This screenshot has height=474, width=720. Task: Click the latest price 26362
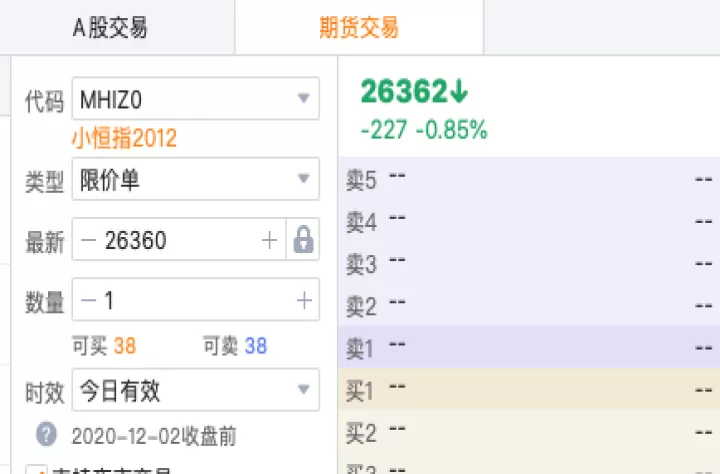tap(414, 91)
